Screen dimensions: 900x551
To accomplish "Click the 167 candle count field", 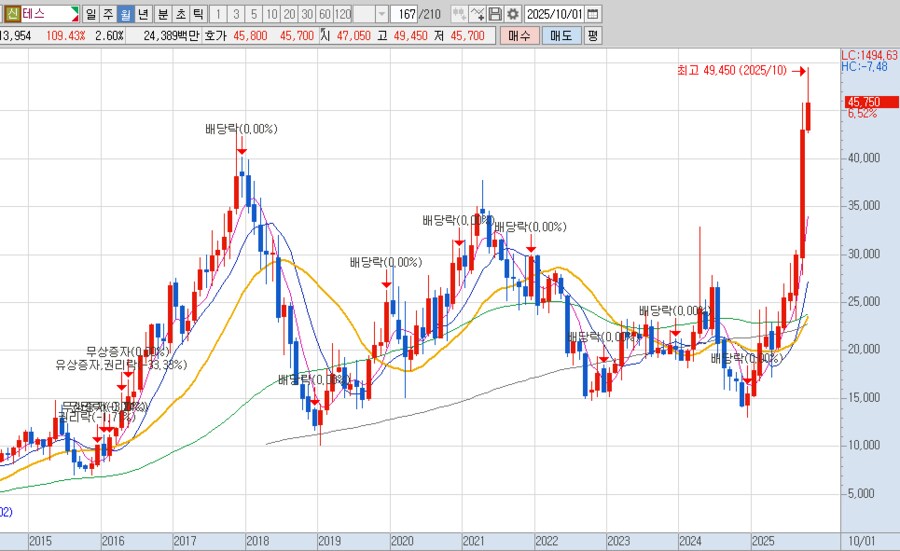I will 405,14.
